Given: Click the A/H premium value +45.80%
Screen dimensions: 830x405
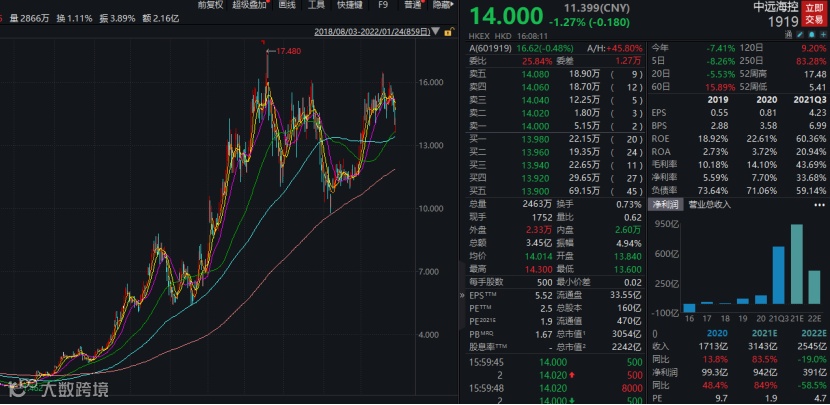Looking at the screenshot, I should point(623,48).
